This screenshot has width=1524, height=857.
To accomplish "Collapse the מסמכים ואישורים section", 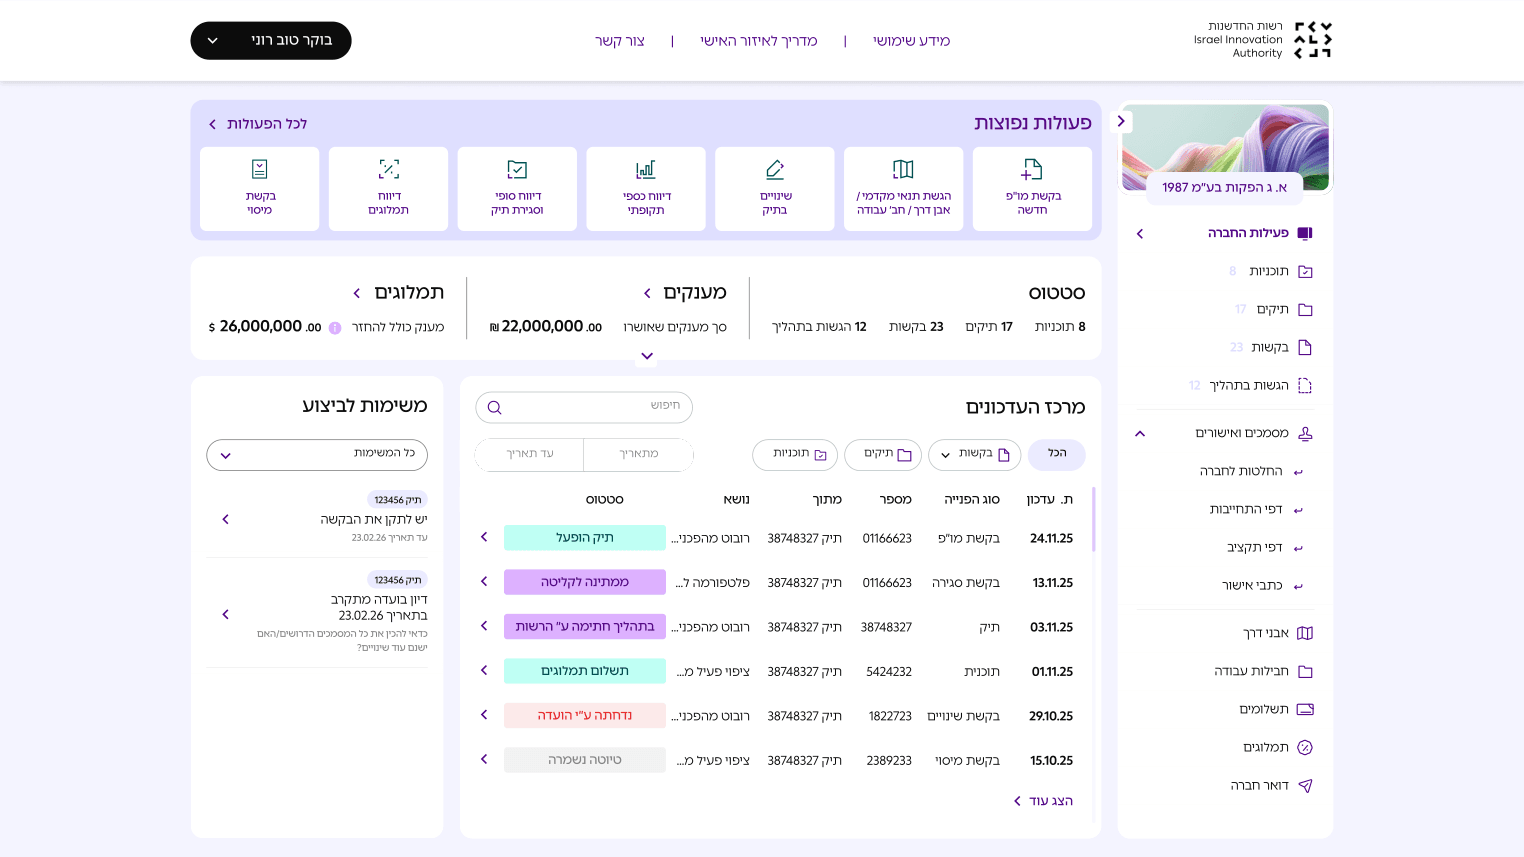I will (x=1140, y=433).
